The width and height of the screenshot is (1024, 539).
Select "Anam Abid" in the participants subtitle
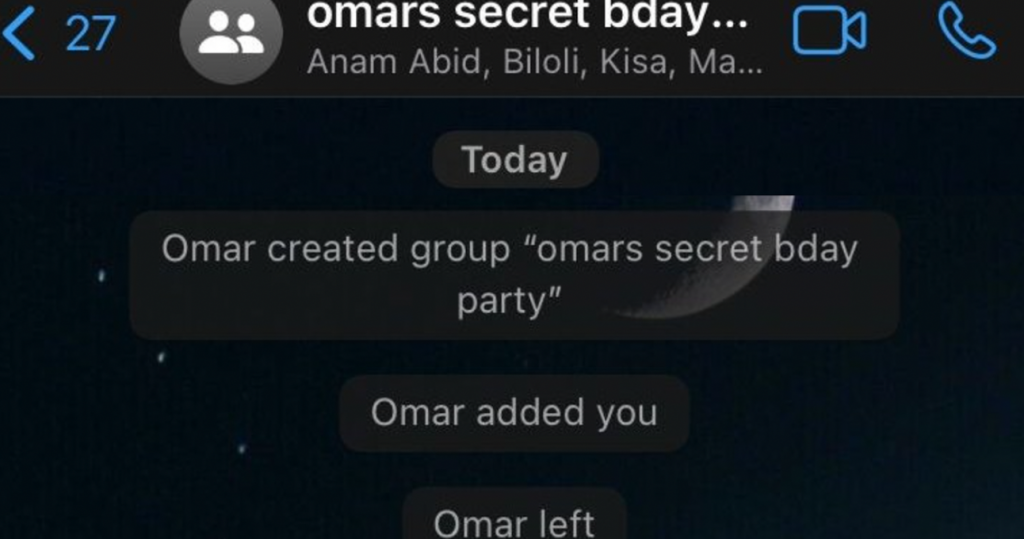coord(395,63)
